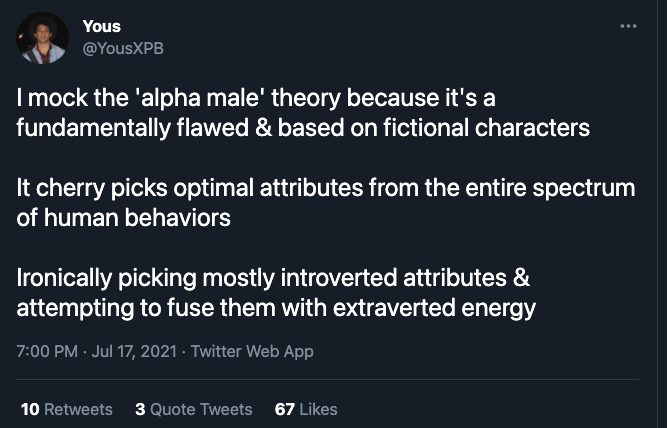The height and width of the screenshot is (428, 667).
Task: Click the number 10 retweet count
Action: (x=30, y=409)
